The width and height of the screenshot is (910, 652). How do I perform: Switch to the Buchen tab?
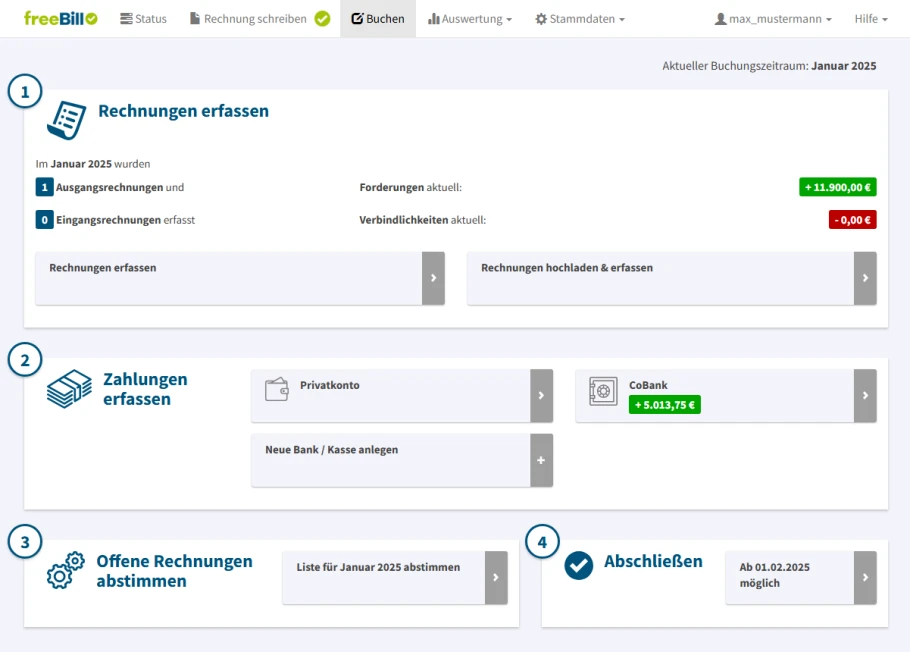click(377, 17)
